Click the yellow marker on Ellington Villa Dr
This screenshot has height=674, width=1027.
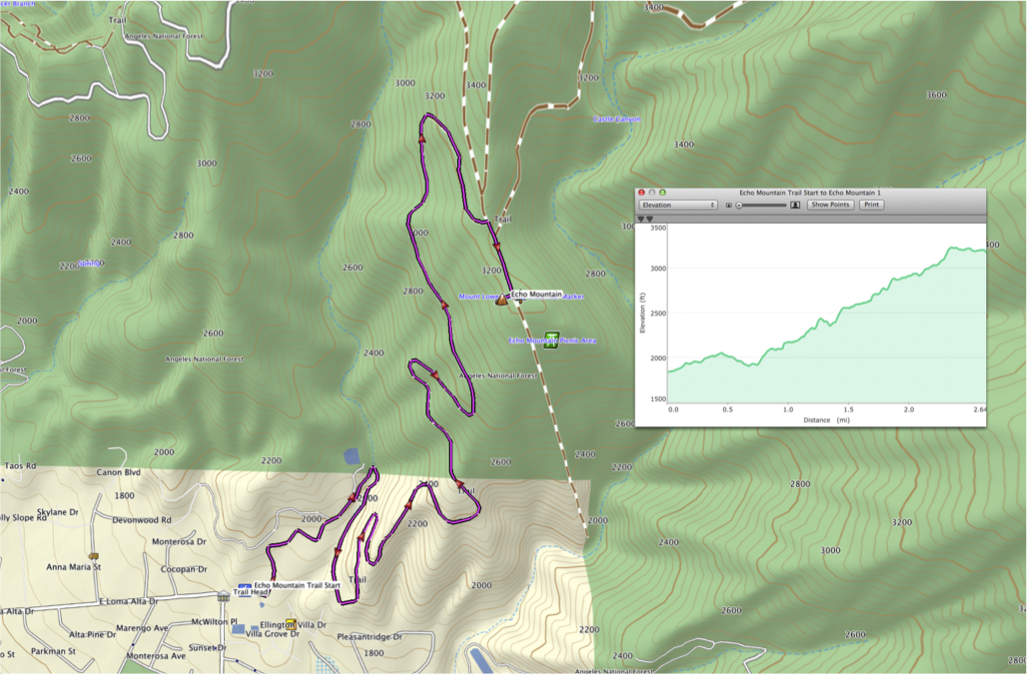pos(290,623)
